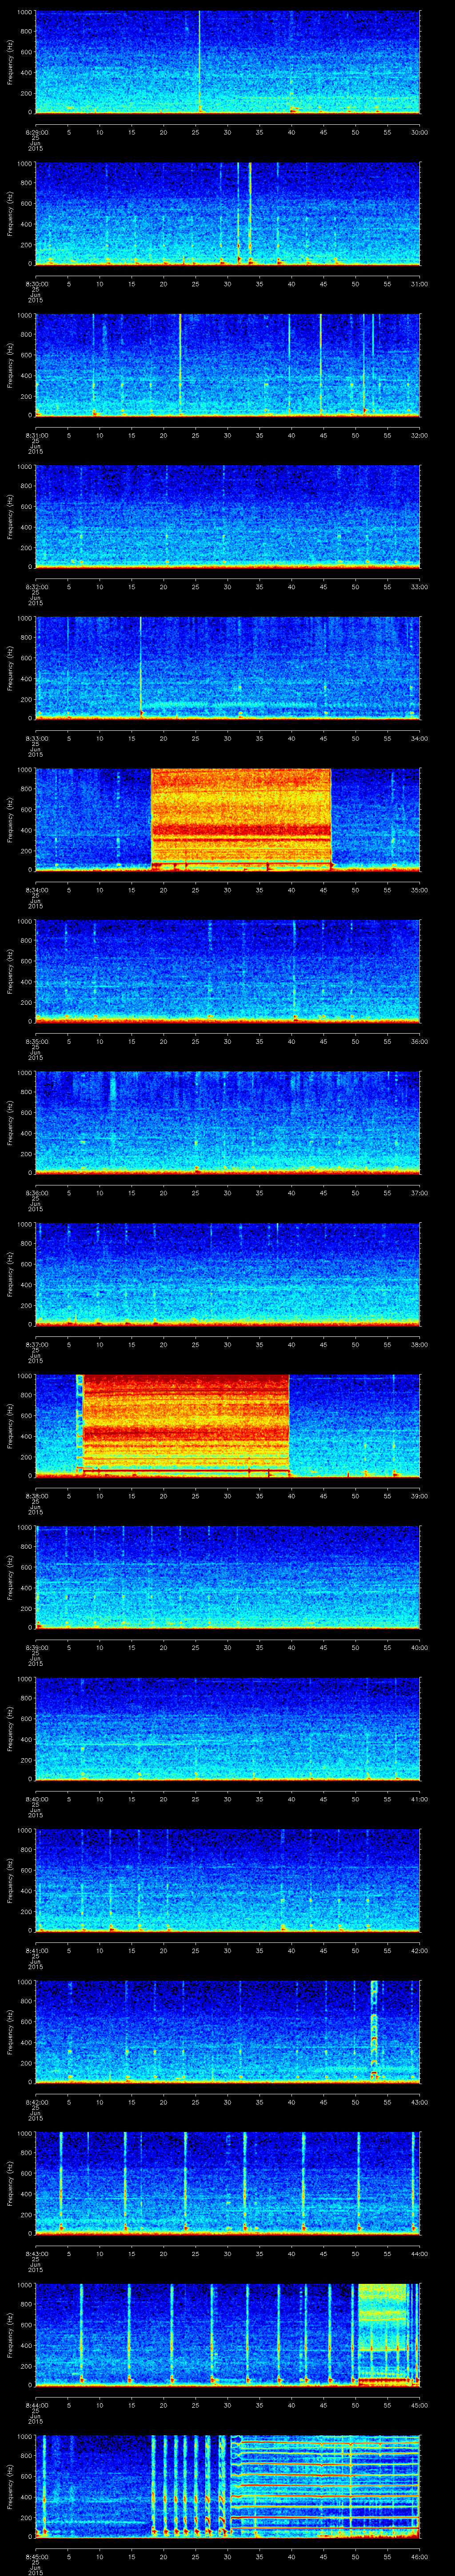
Task: Click the harmonic tonal lines in the 8:45:00 panel
Action: [325, 2486]
